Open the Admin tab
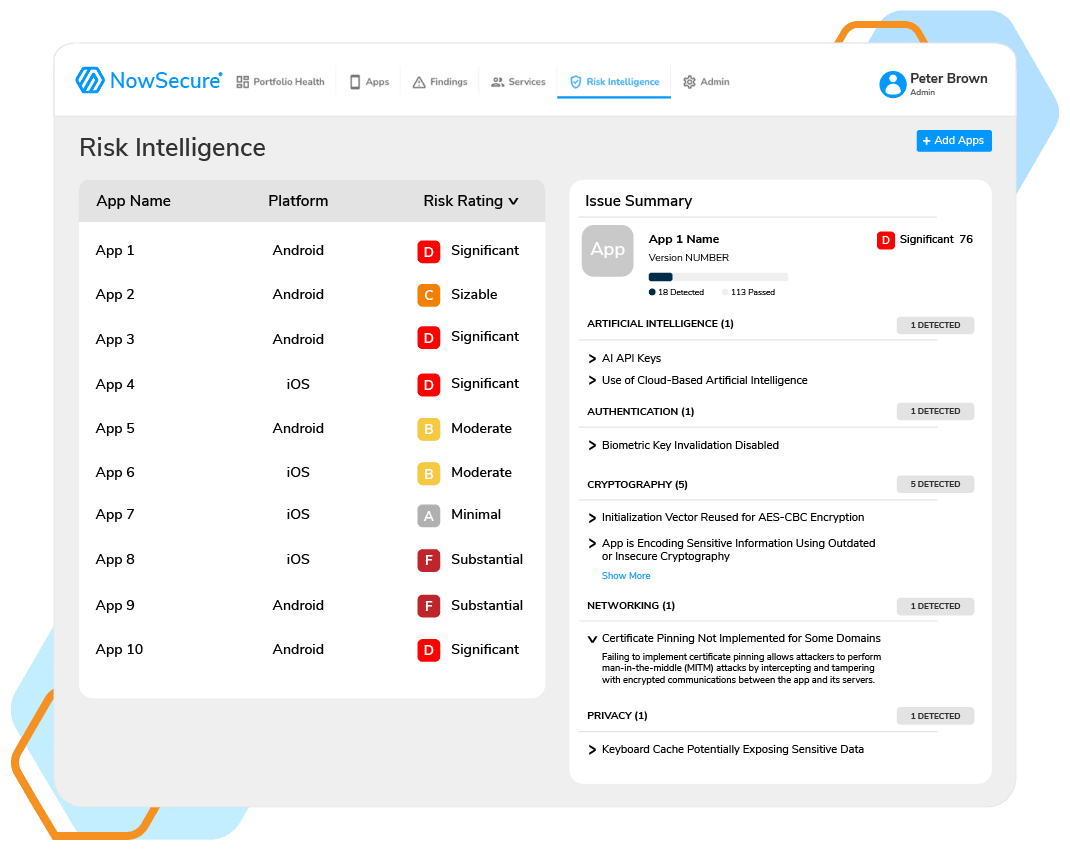The height and width of the screenshot is (850, 1070). (706, 82)
